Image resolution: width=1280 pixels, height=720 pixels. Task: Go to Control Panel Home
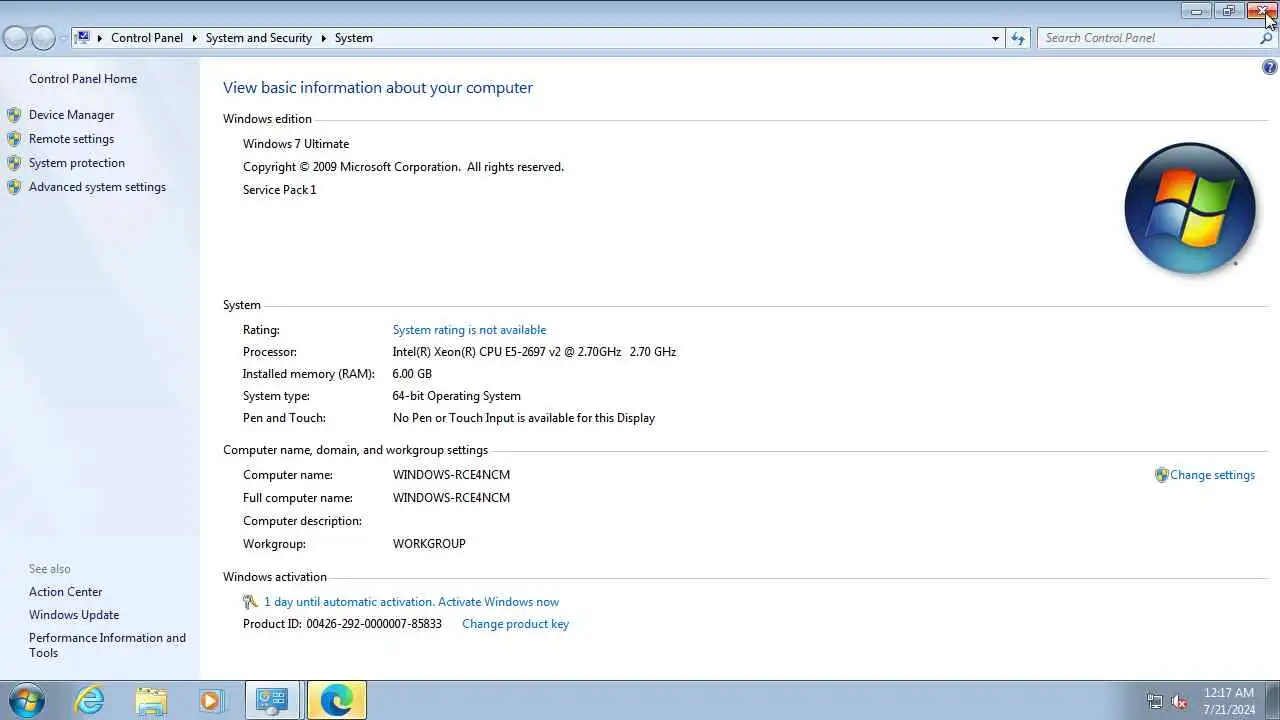click(83, 79)
